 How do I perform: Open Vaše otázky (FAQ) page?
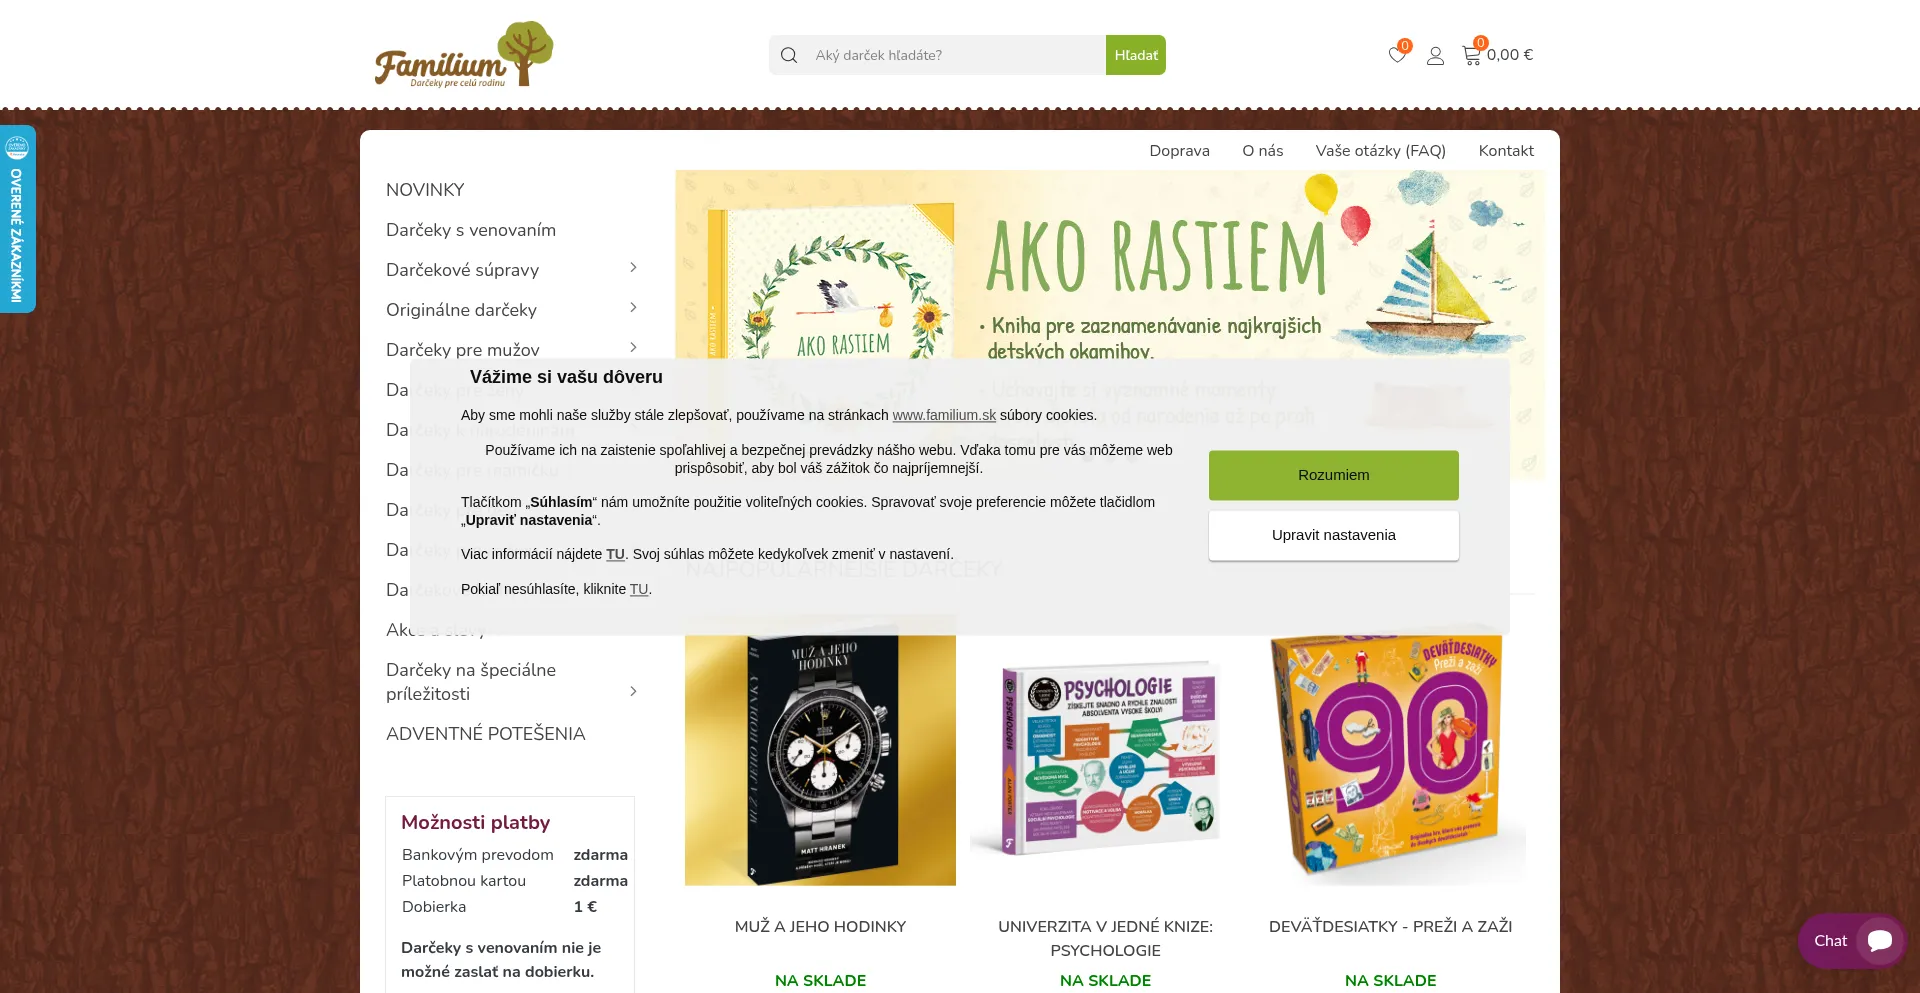(1380, 151)
